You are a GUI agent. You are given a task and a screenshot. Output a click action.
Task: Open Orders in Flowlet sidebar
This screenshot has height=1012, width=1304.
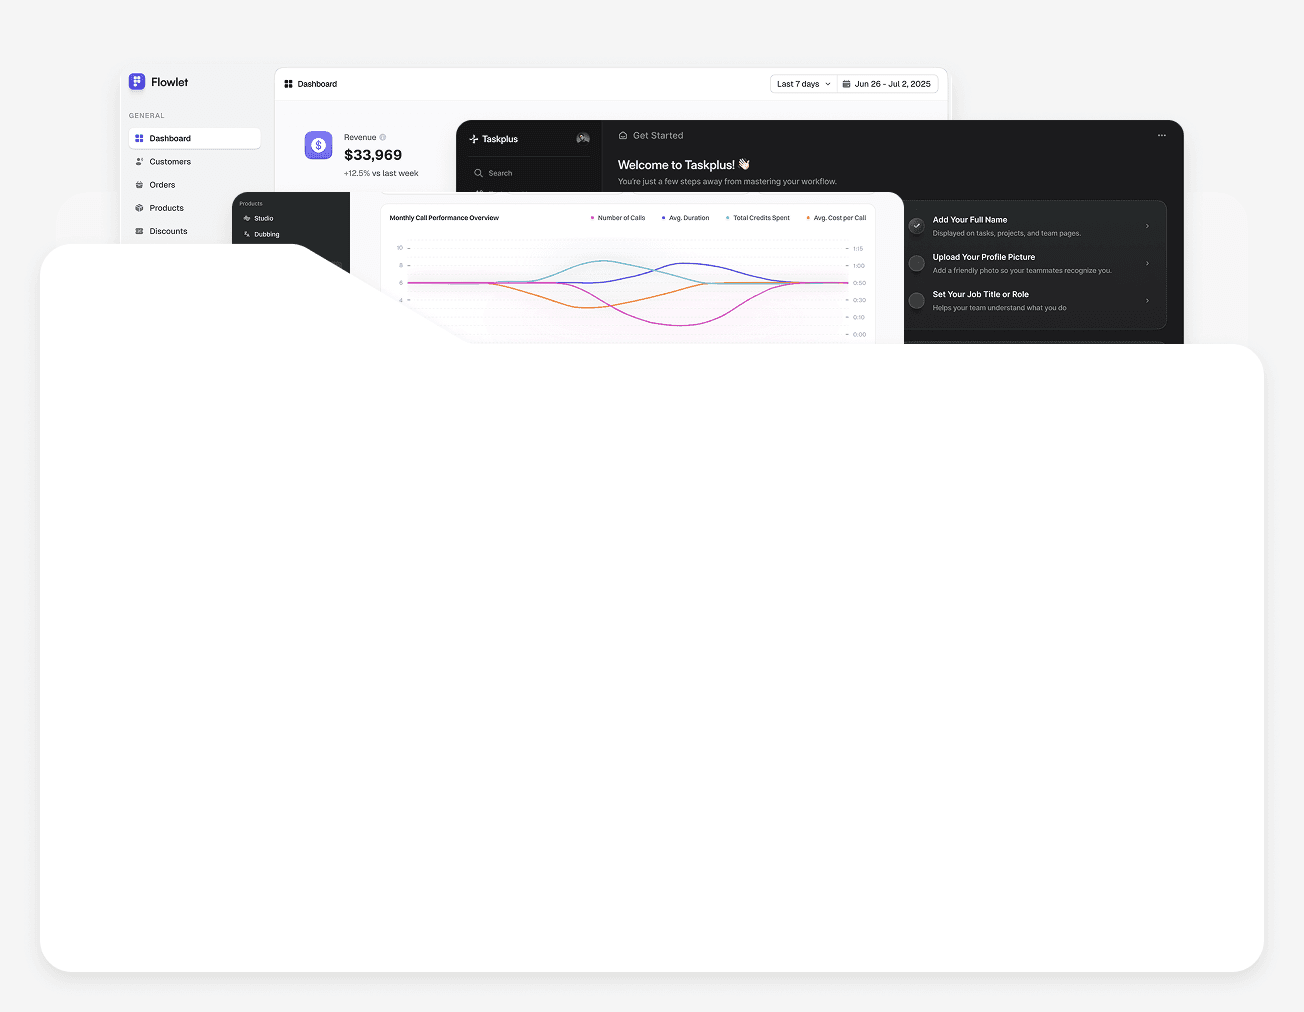pyautogui.click(x=195, y=185)
